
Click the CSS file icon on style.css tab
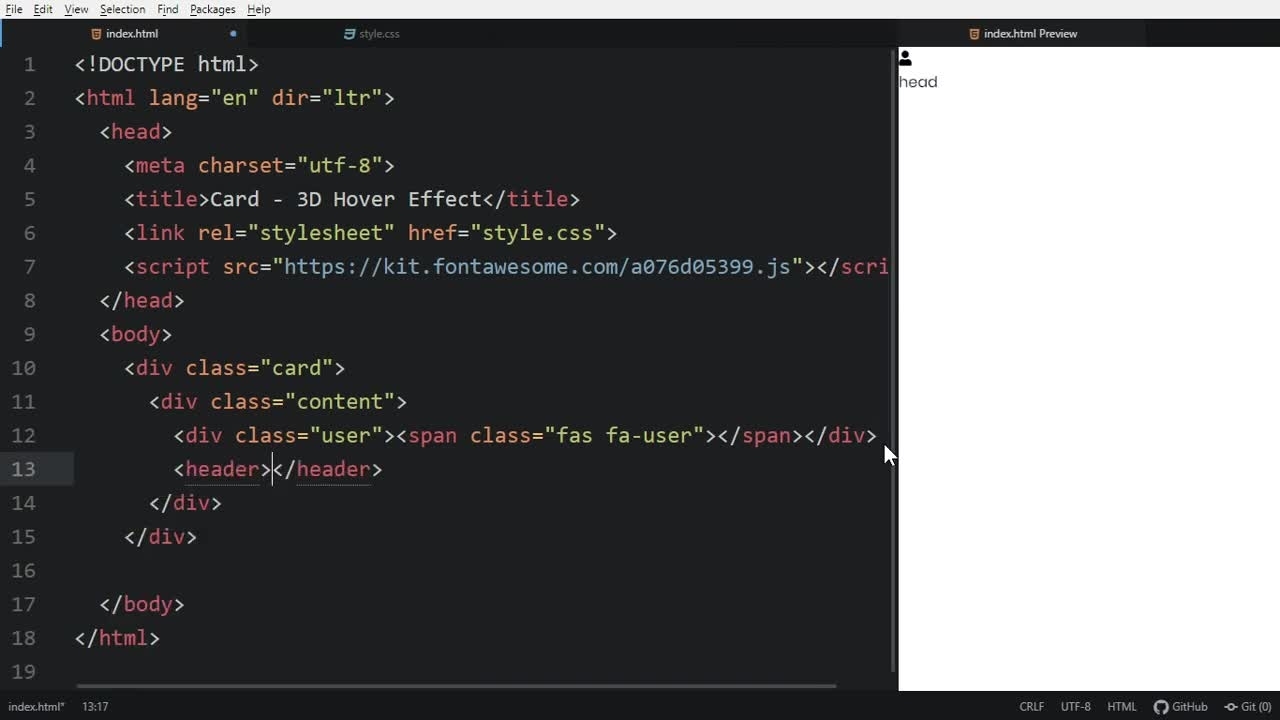coord(349,34)
